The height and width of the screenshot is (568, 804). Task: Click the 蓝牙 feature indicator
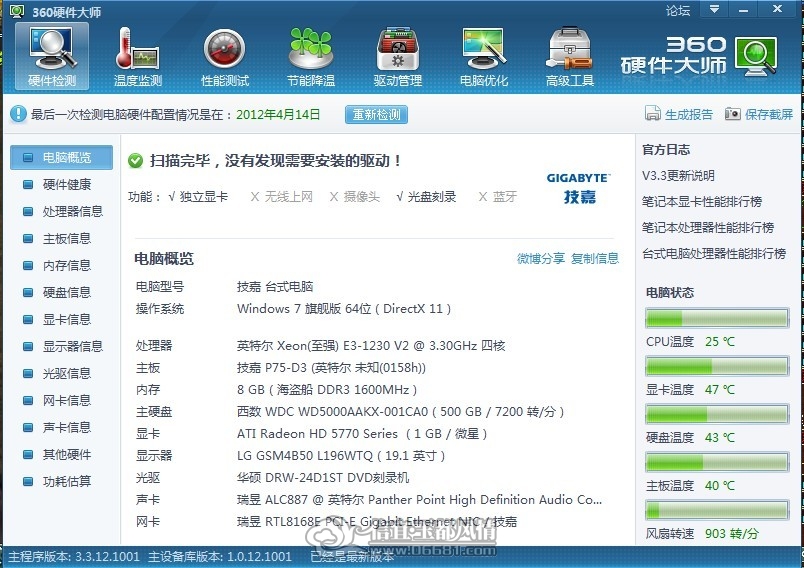click(498, 197)
